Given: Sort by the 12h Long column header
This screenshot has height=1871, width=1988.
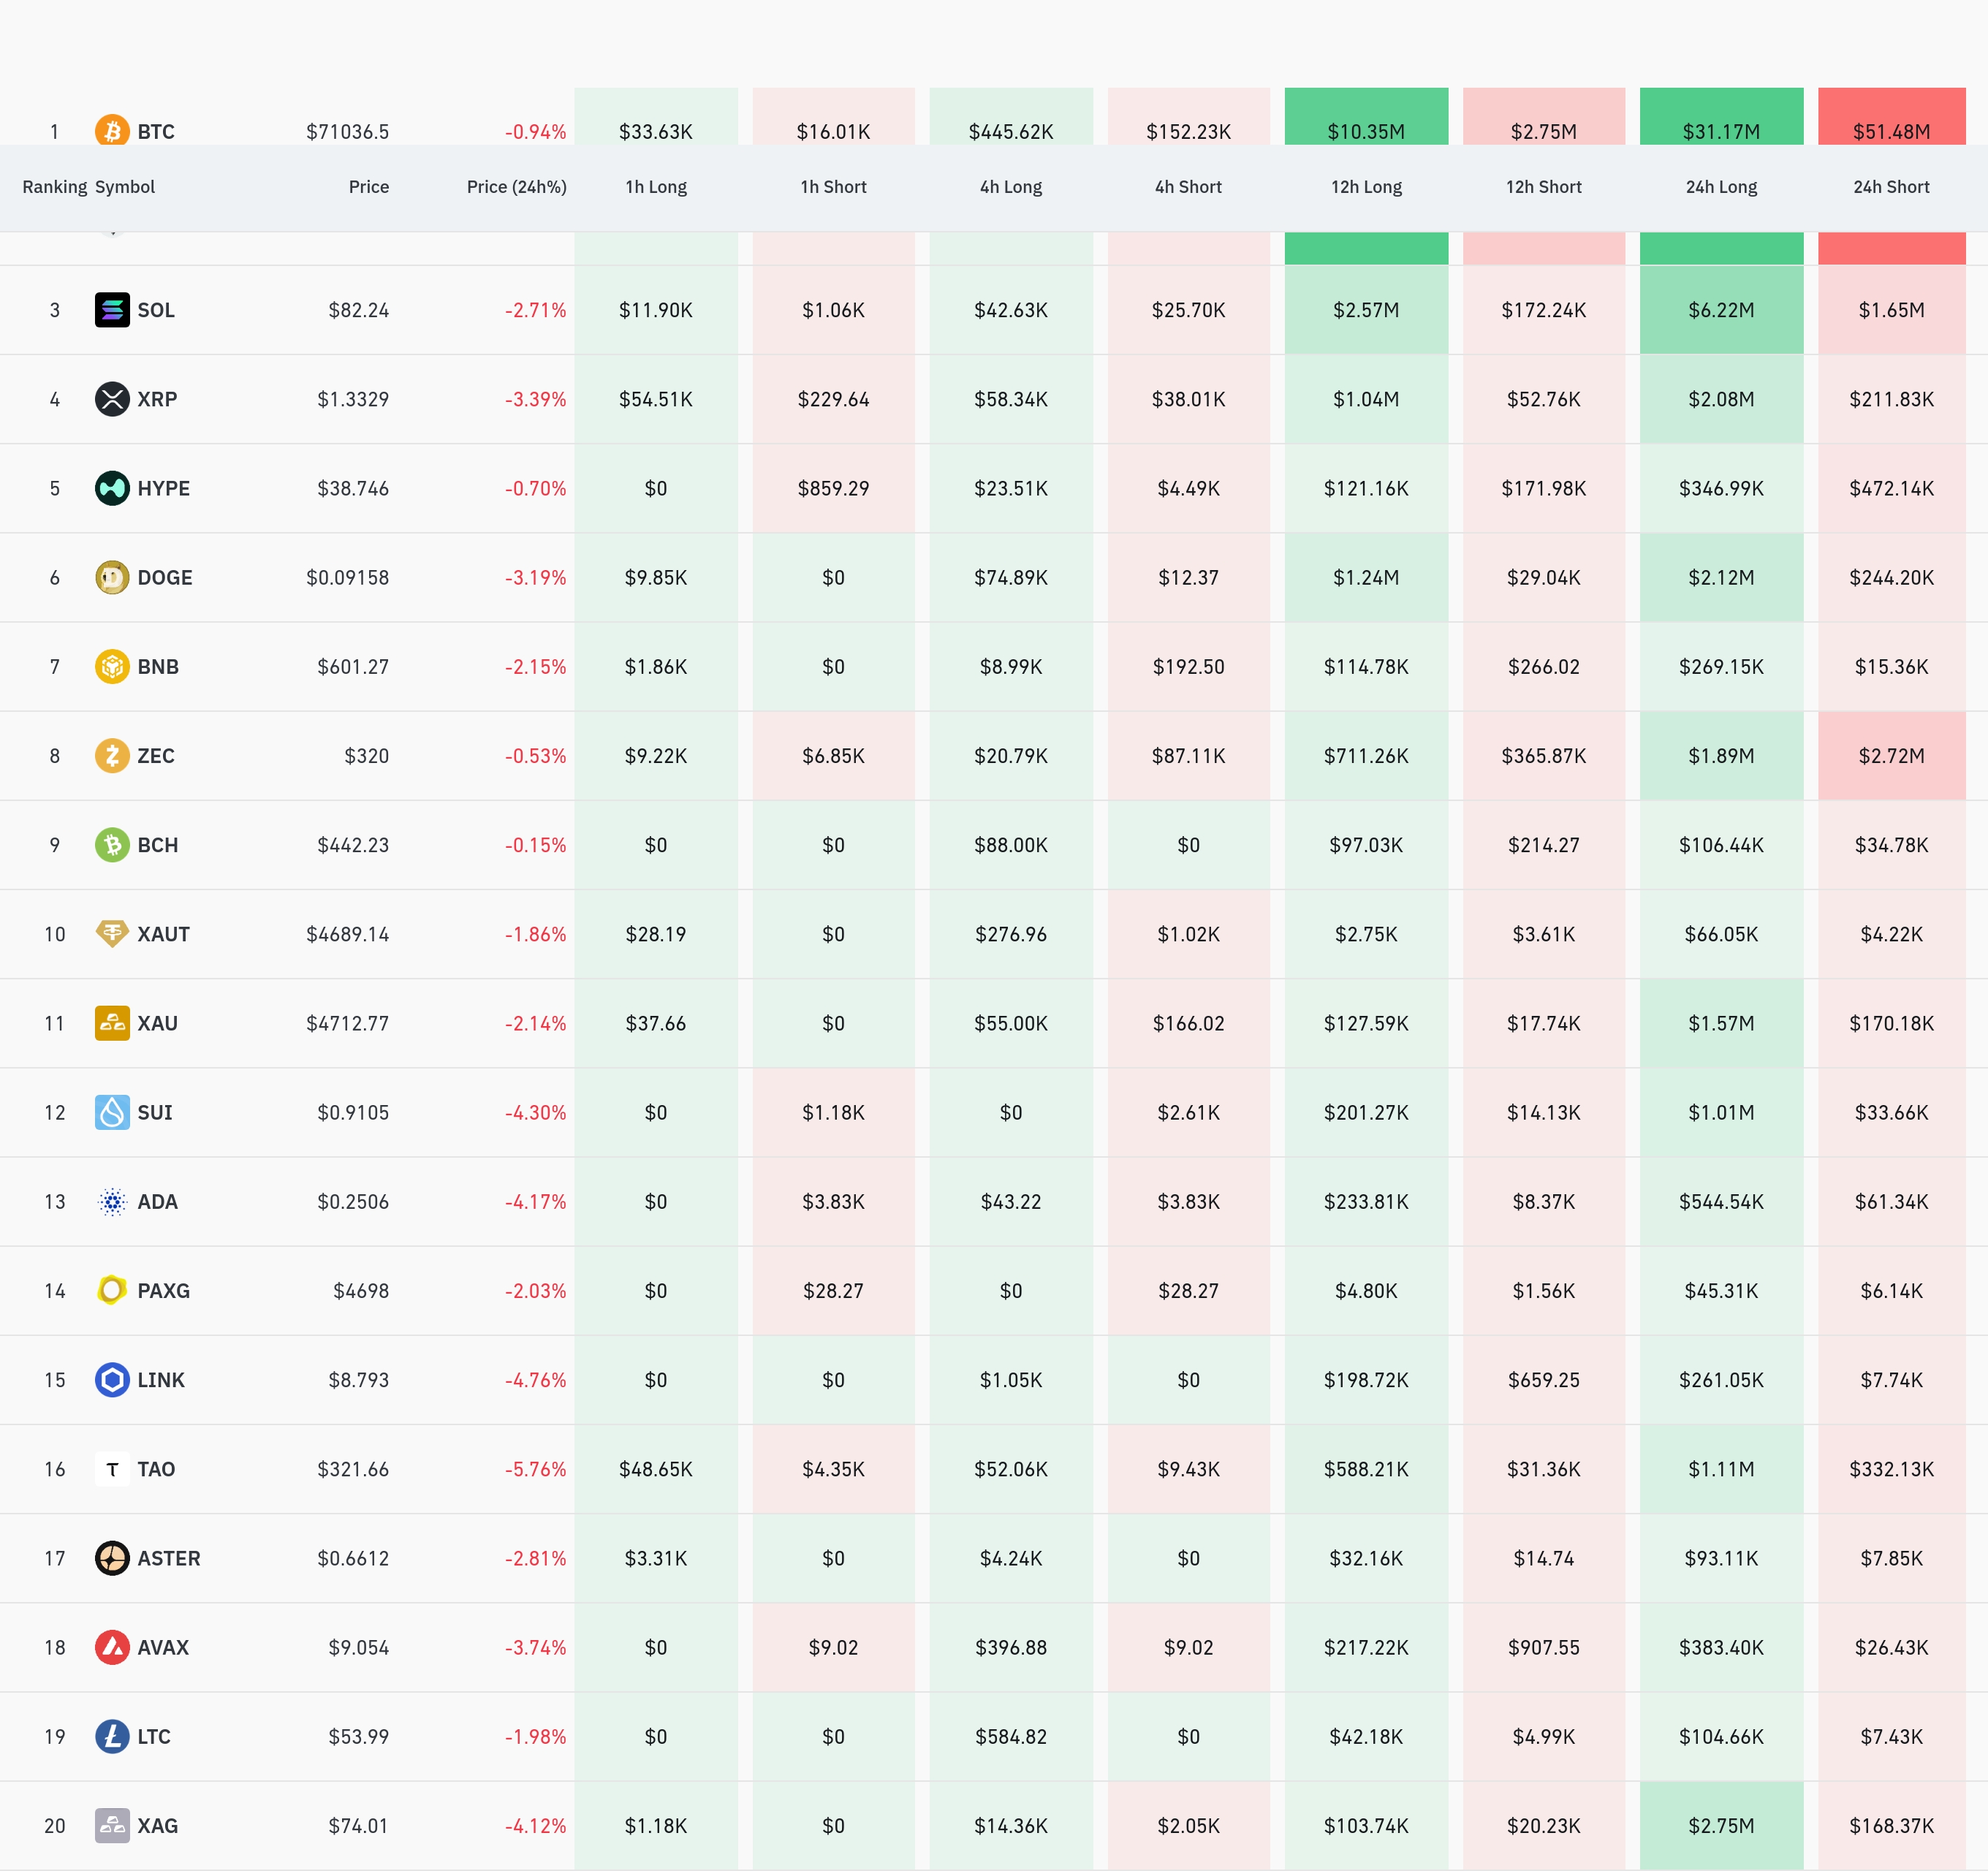Looking at the screenshot, I should [1365, 187].
